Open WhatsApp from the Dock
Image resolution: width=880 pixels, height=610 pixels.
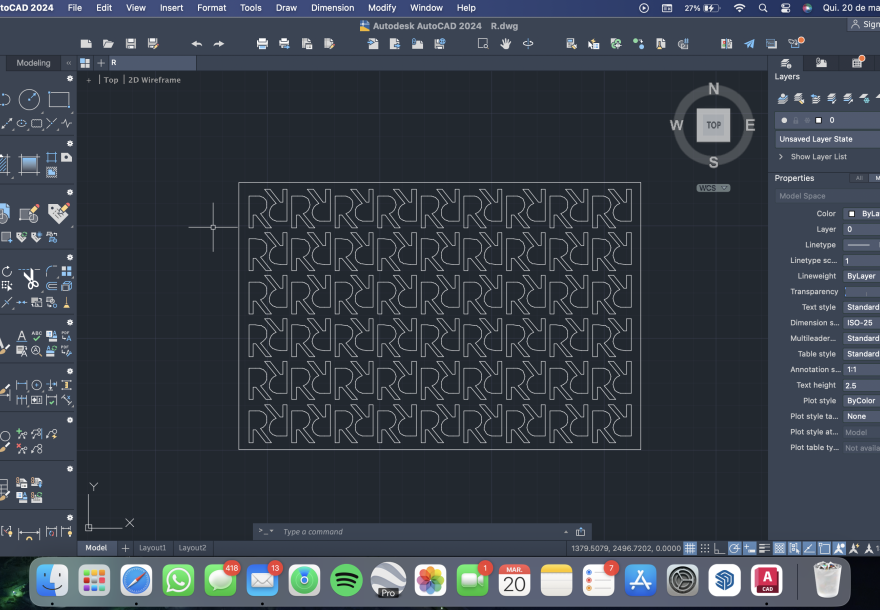[x=178, y=580]
